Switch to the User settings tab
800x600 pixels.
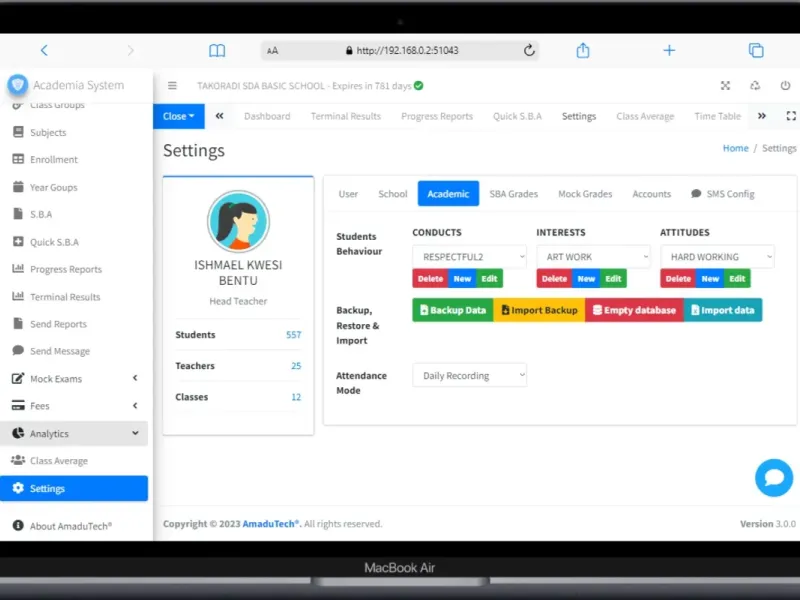coord(348,194)
